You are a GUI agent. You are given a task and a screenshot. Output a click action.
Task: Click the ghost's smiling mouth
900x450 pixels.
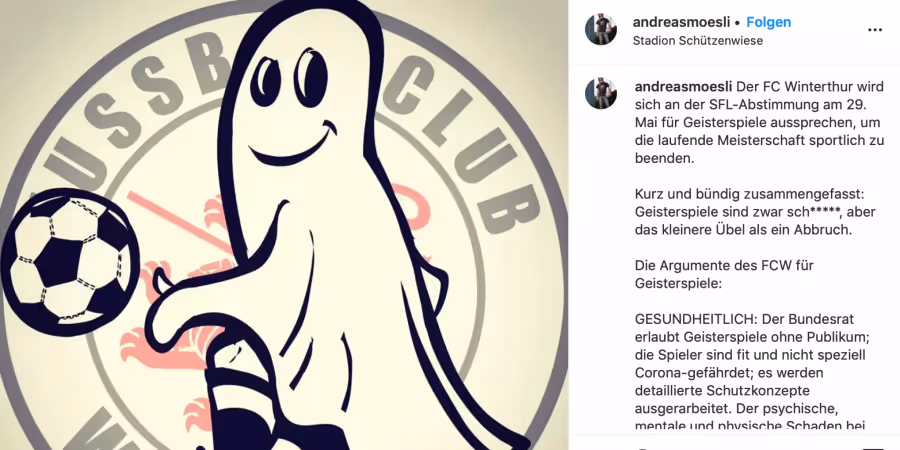(x=292, y=143)
